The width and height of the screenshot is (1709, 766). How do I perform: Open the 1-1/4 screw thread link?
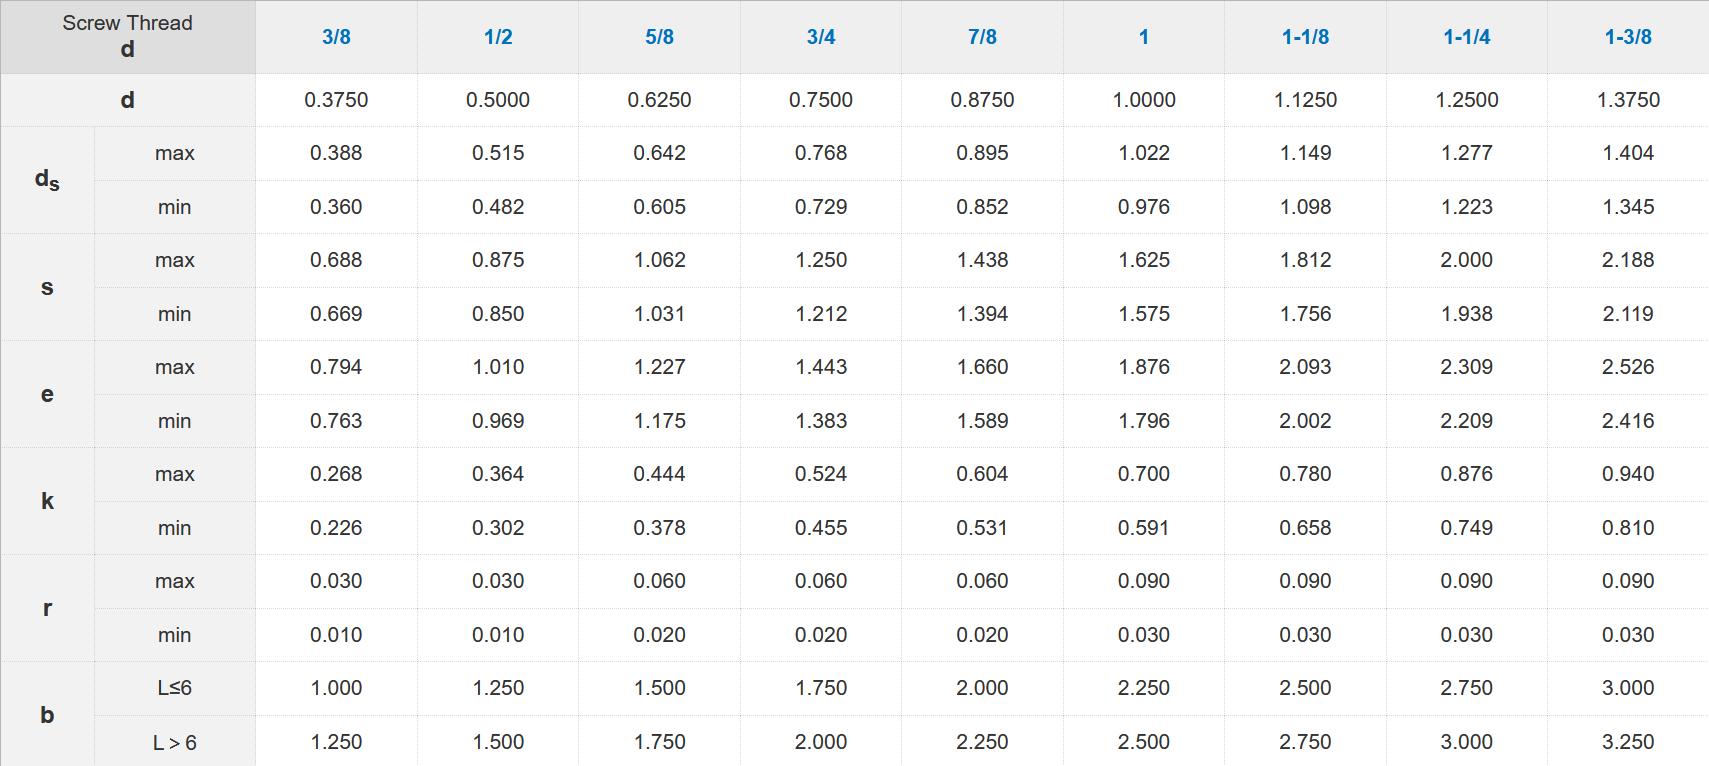coord(1467,37)
